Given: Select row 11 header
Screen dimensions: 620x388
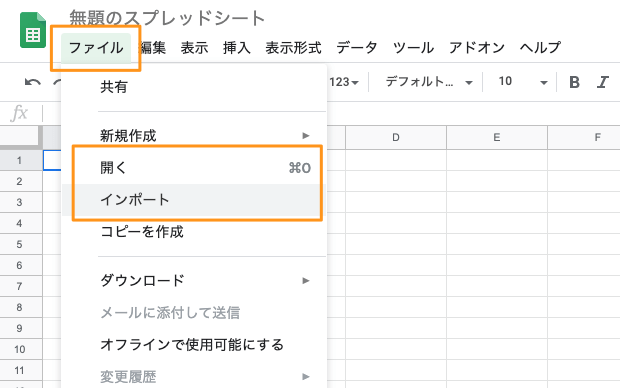Looking at the screenshot, I should coord(21,370).
